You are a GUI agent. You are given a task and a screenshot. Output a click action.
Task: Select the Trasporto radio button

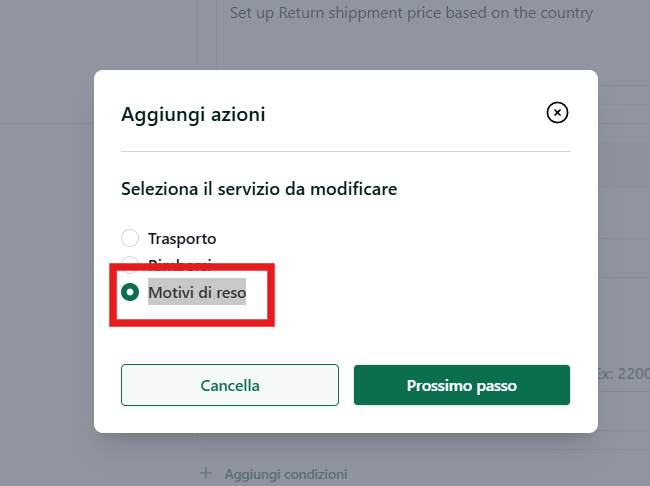130,238
